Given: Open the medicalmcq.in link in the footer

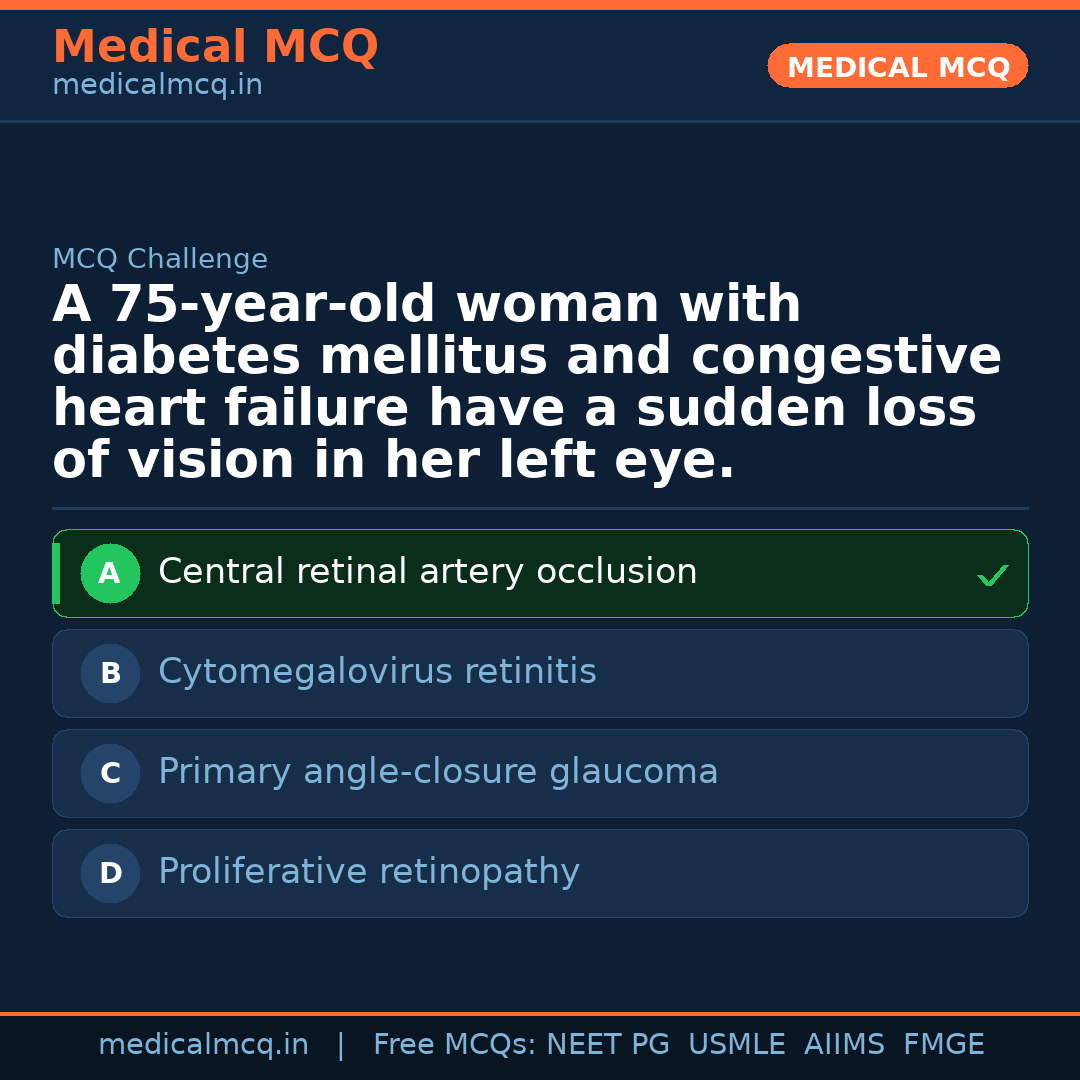Looking at the screenshot, I should 203,1045.
